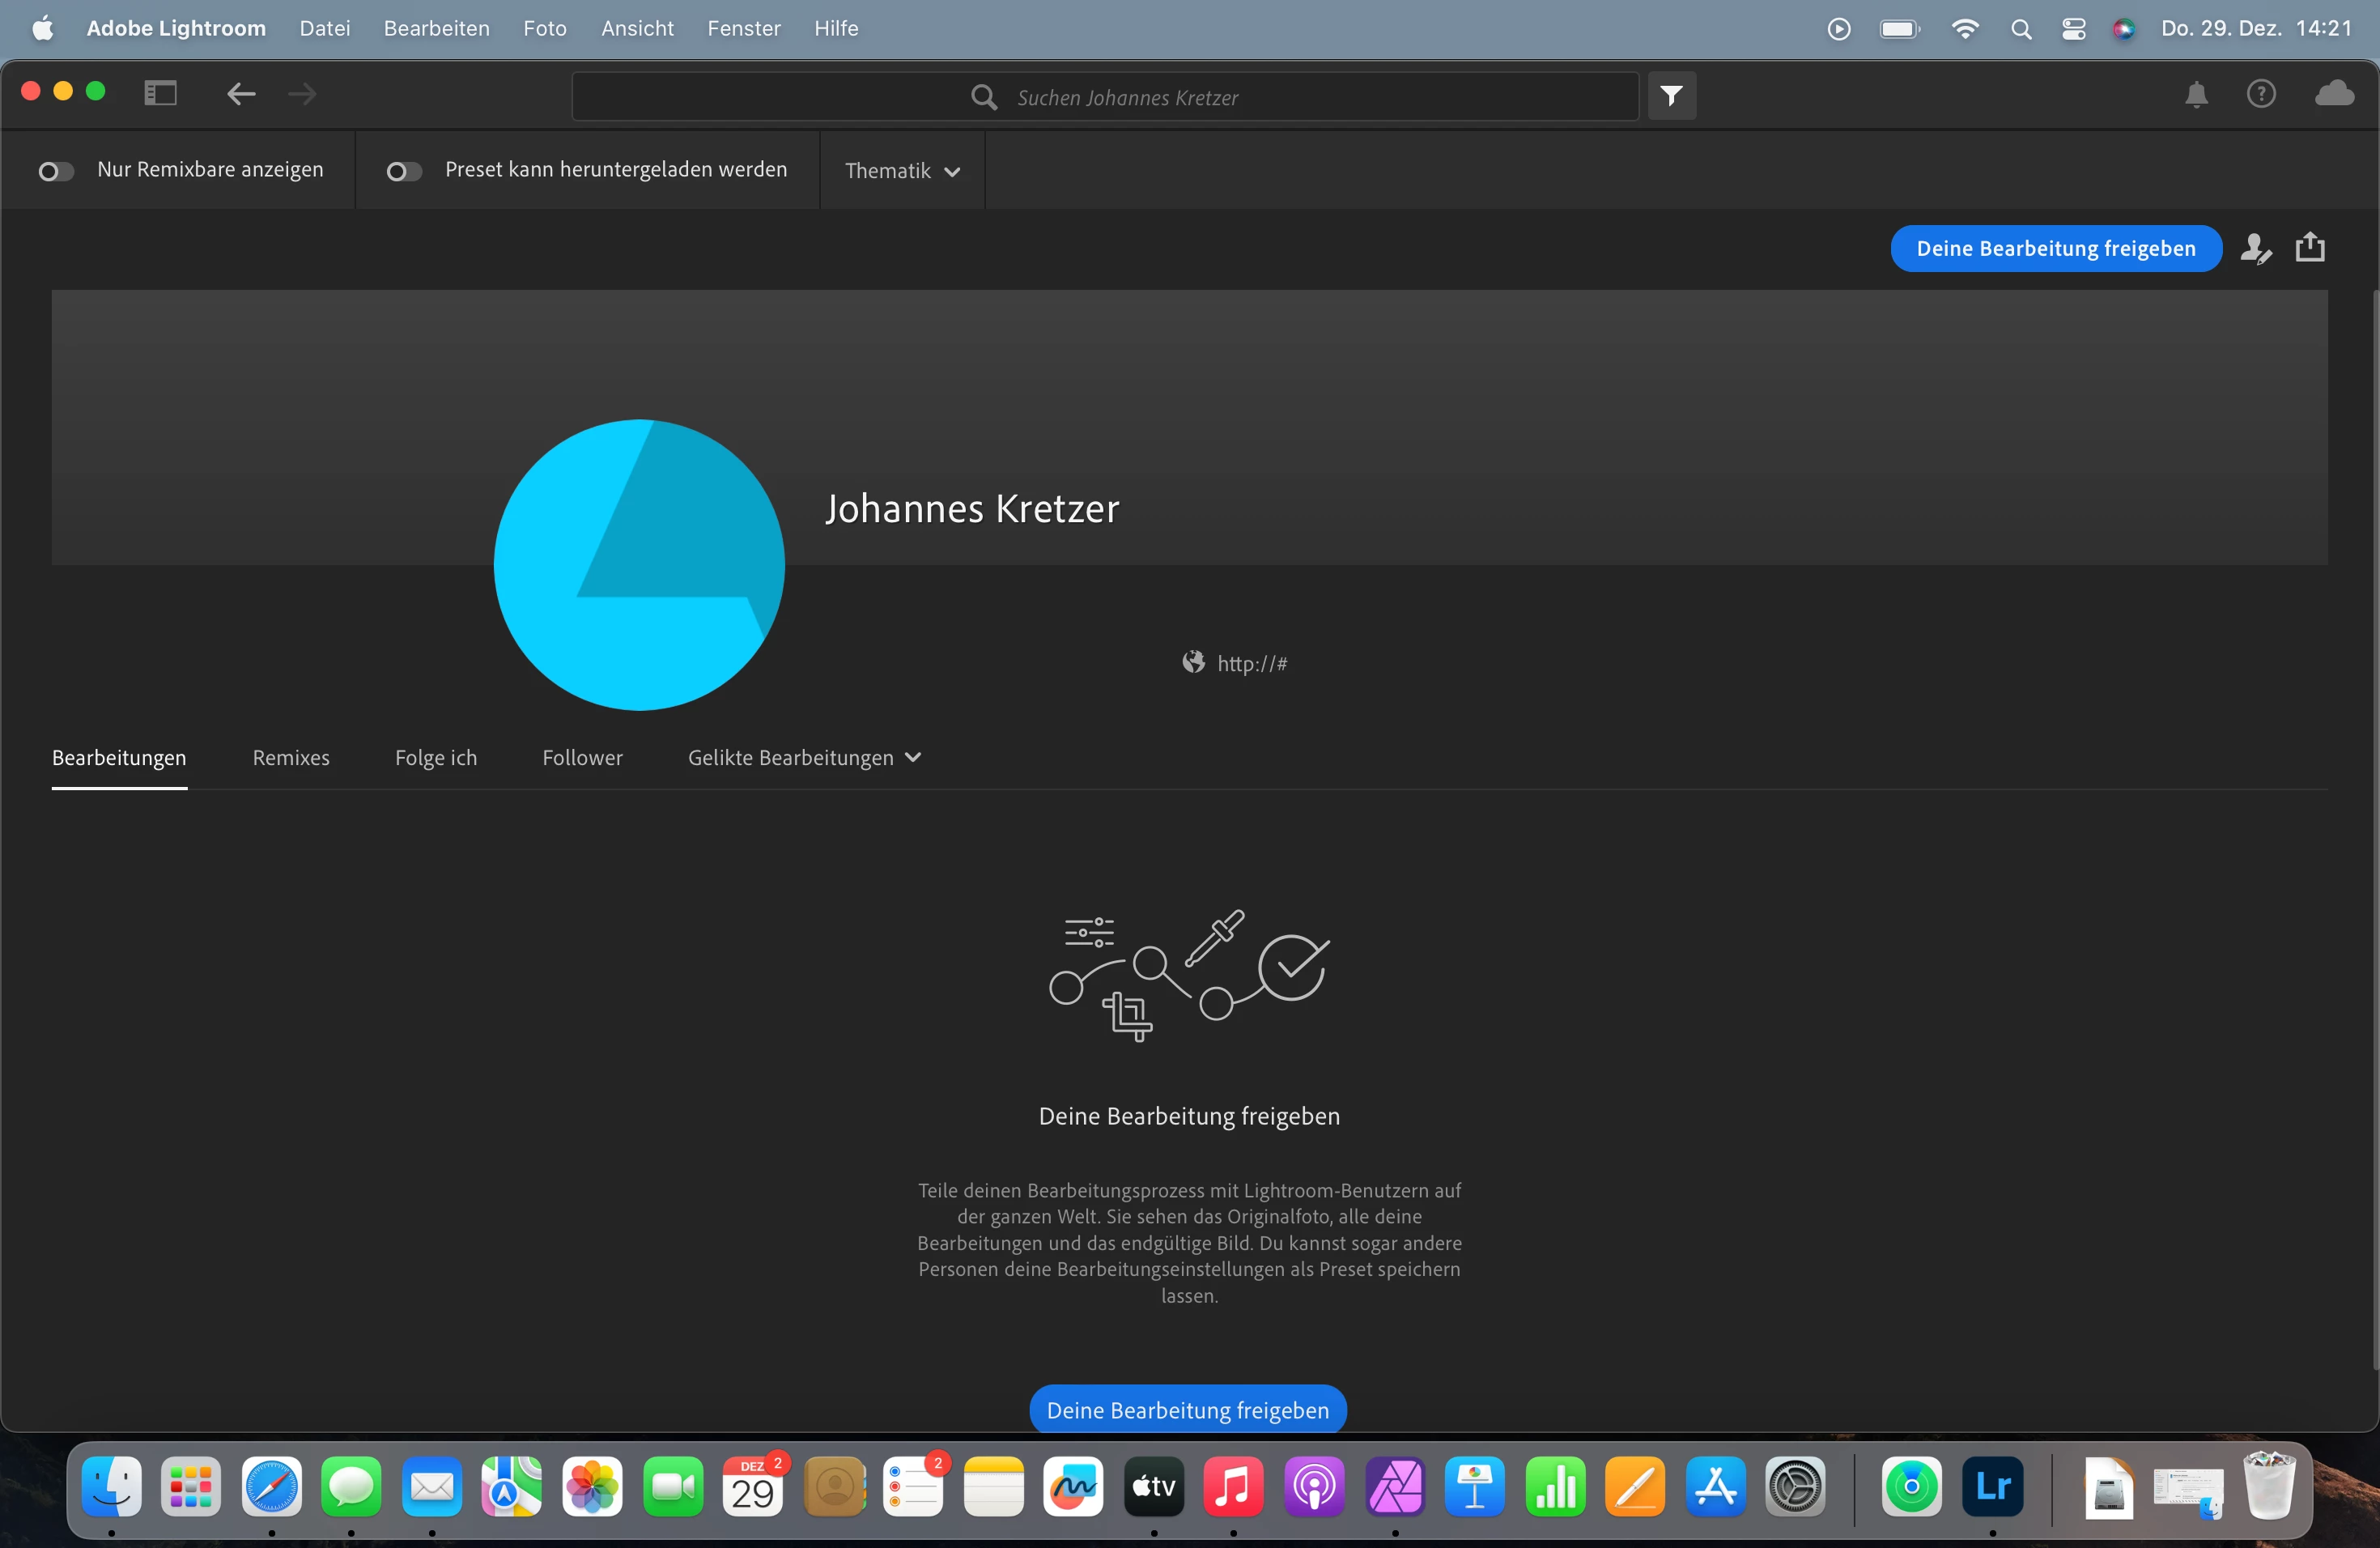Open notifications bell icon
This screenshot has width=2380, height=1548.
point(2196,95)
